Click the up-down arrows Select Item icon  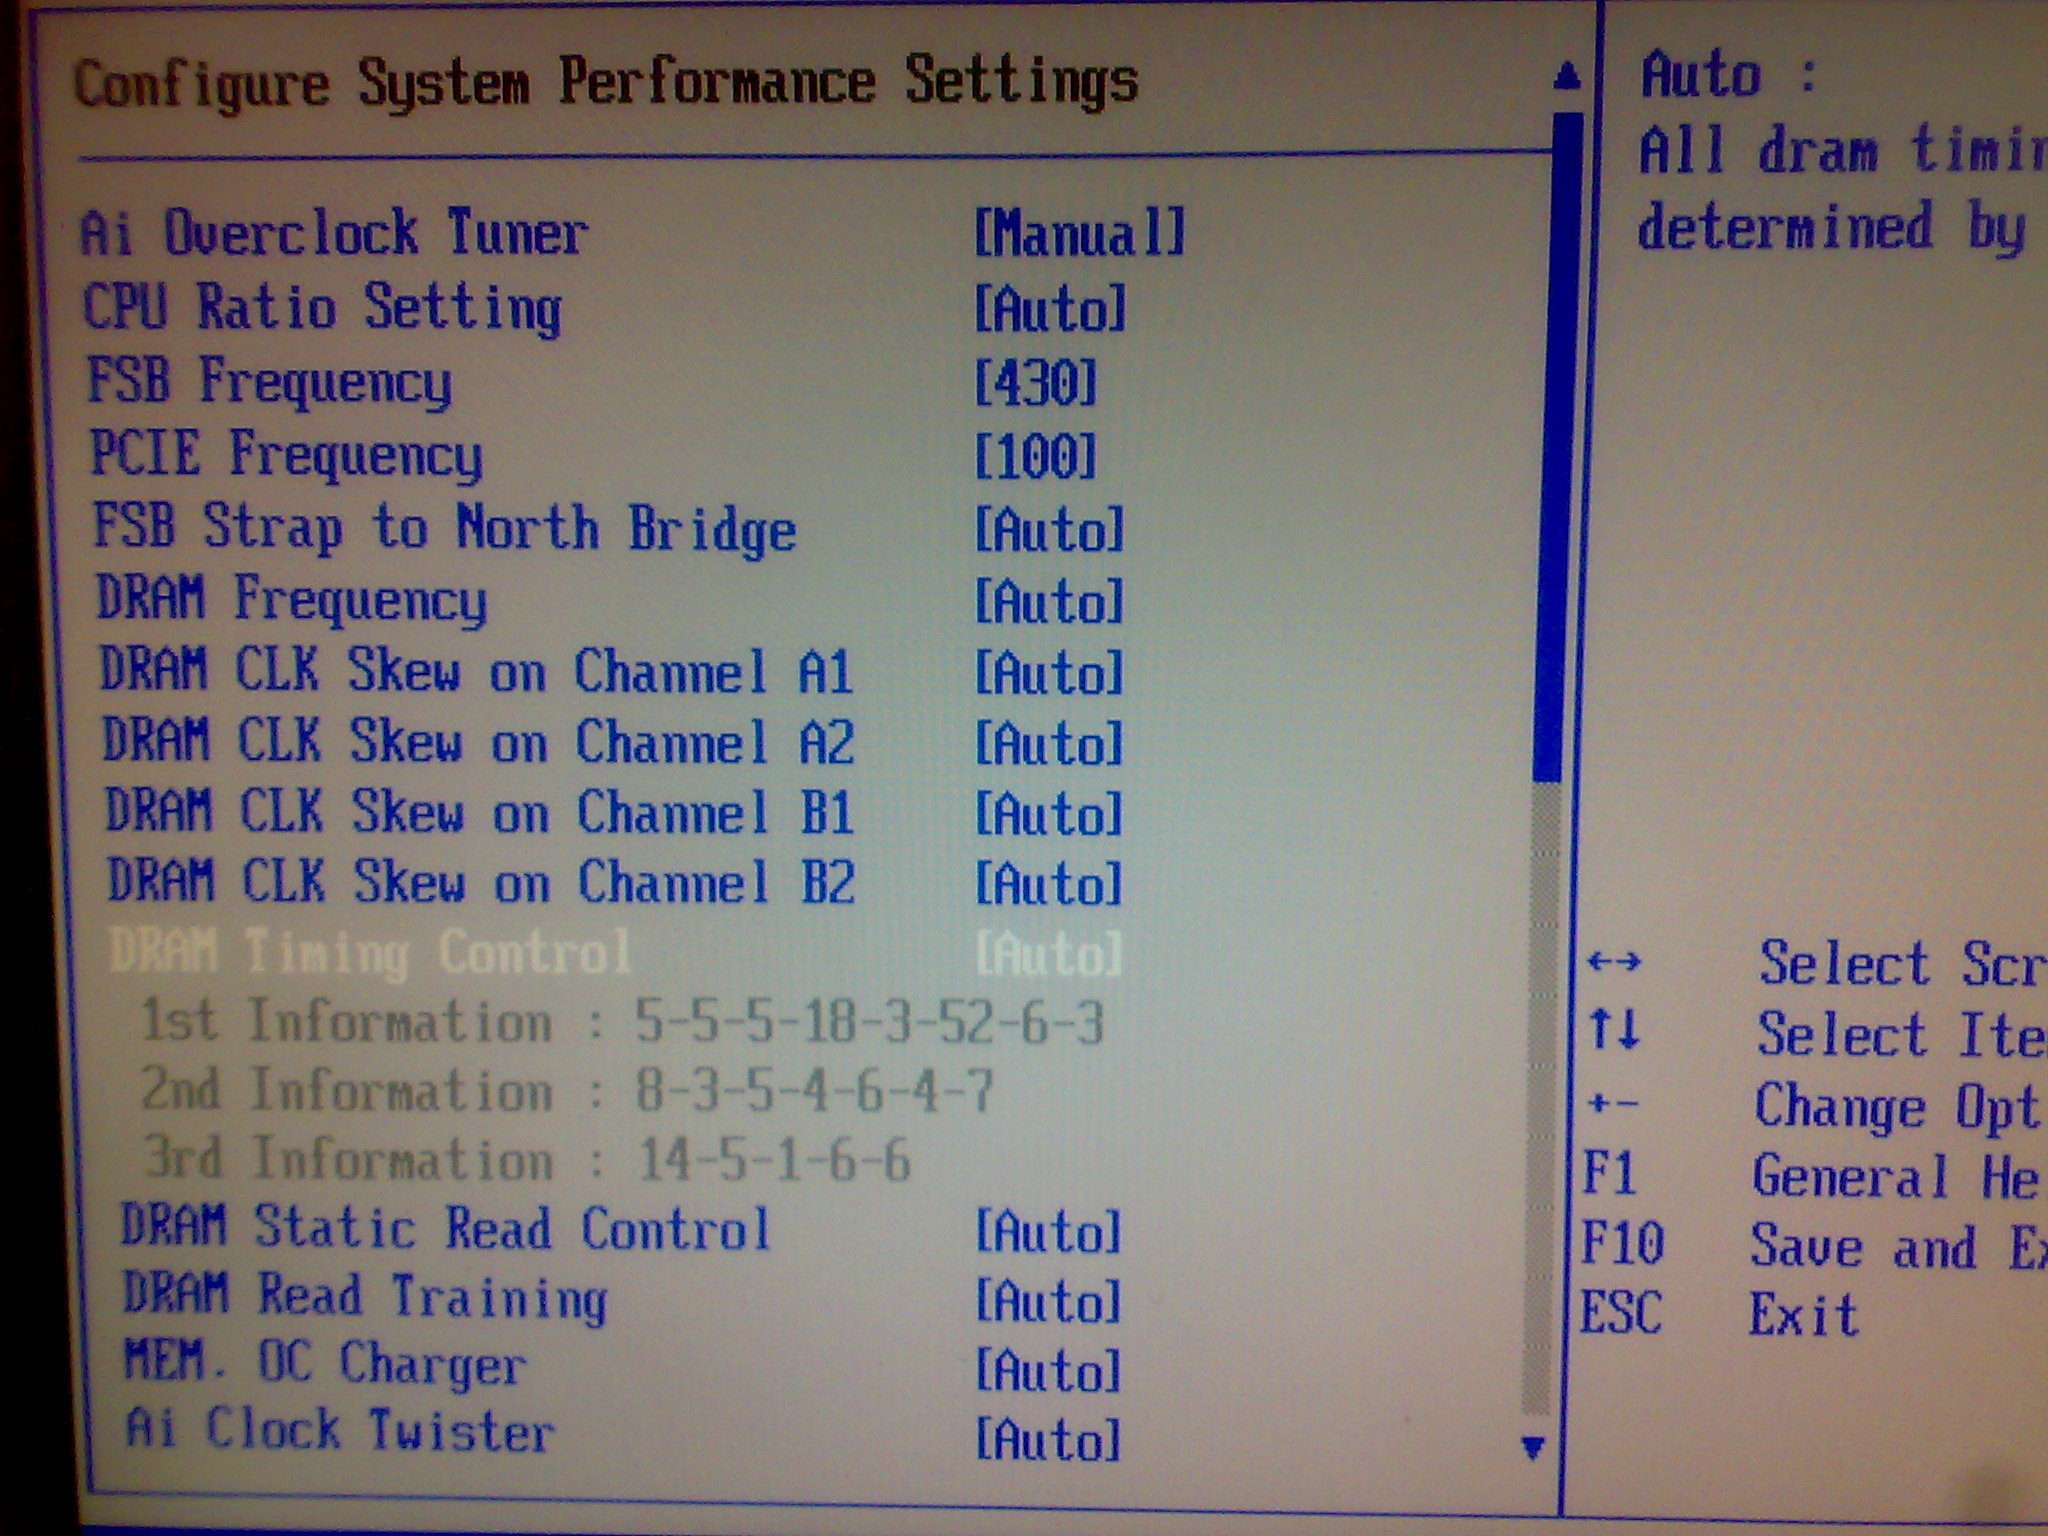(x=1614, y=1029)
